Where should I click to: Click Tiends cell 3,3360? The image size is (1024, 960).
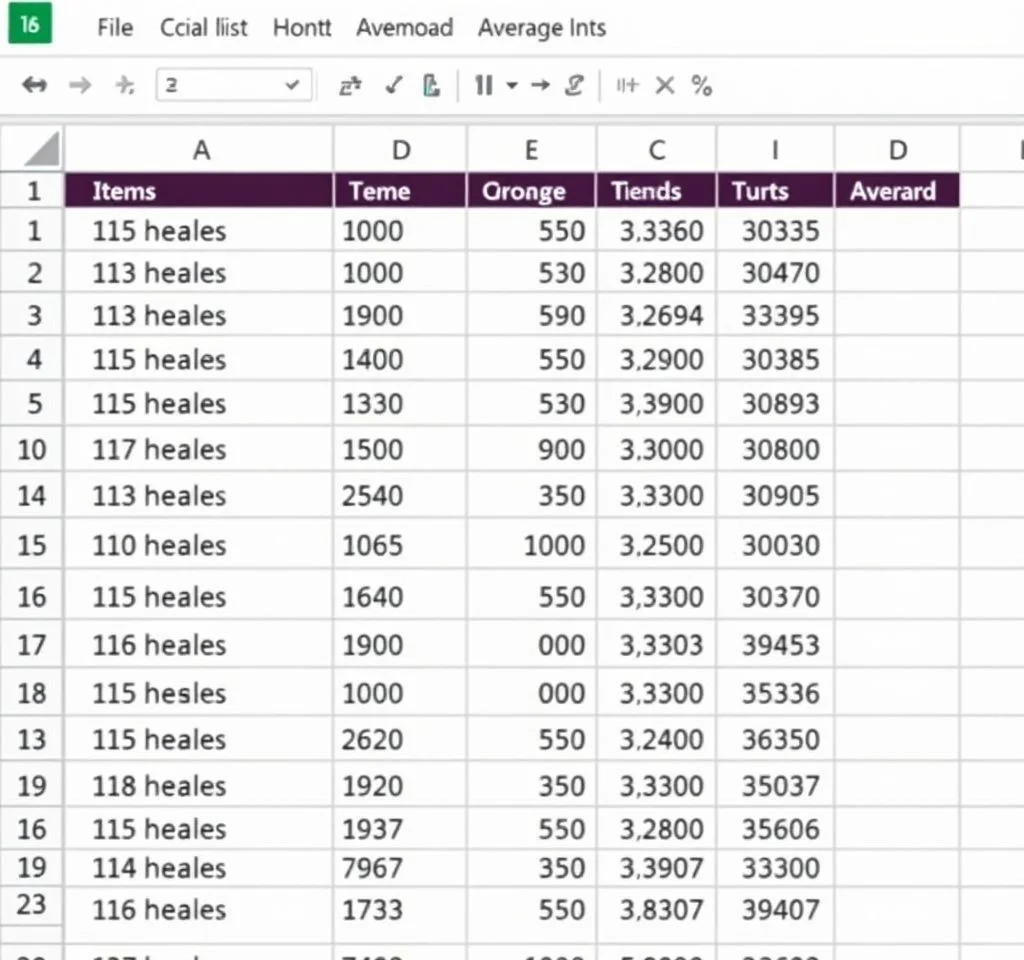(656, 231)
